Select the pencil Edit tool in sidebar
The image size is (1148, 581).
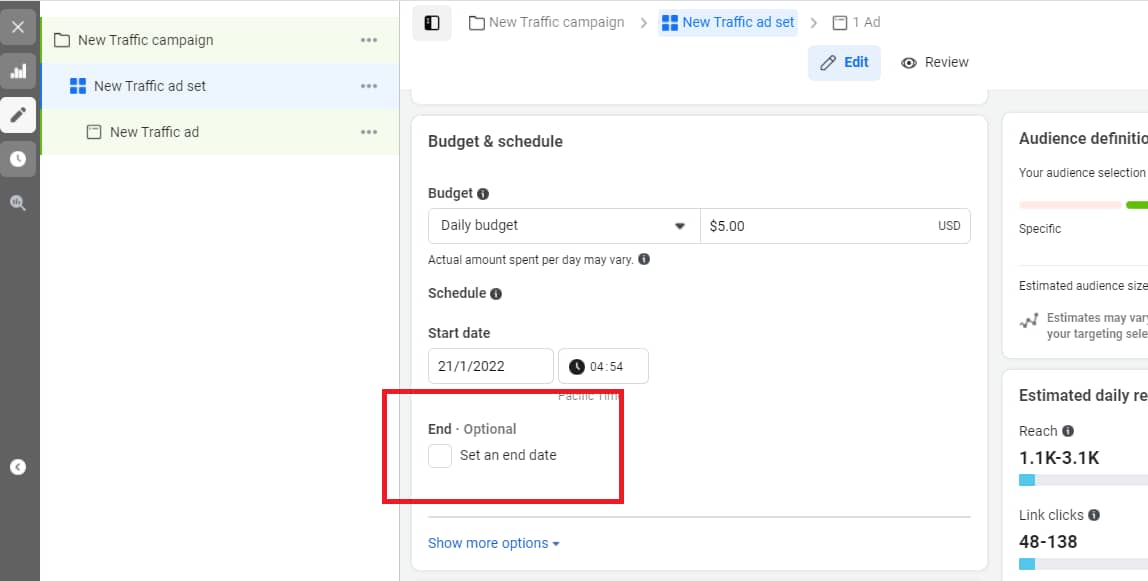17,115
